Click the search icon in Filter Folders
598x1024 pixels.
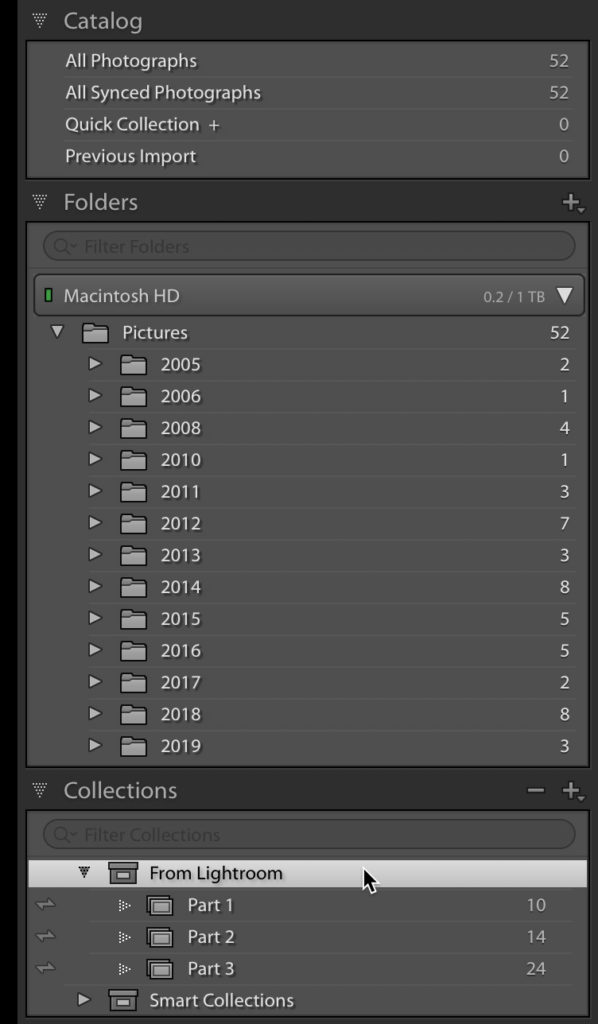[63, 247]
